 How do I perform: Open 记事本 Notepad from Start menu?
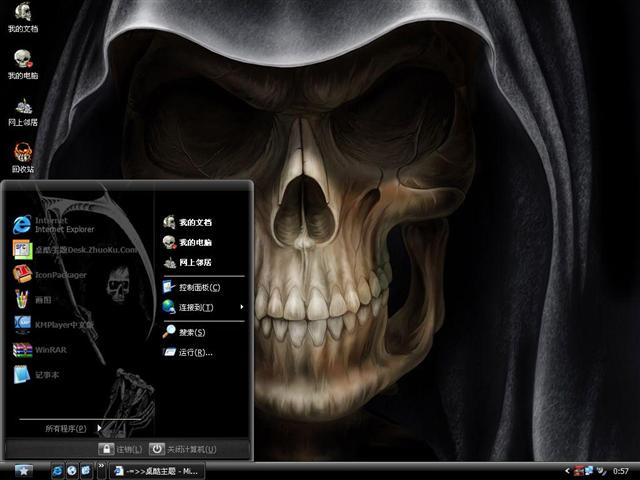47,375
